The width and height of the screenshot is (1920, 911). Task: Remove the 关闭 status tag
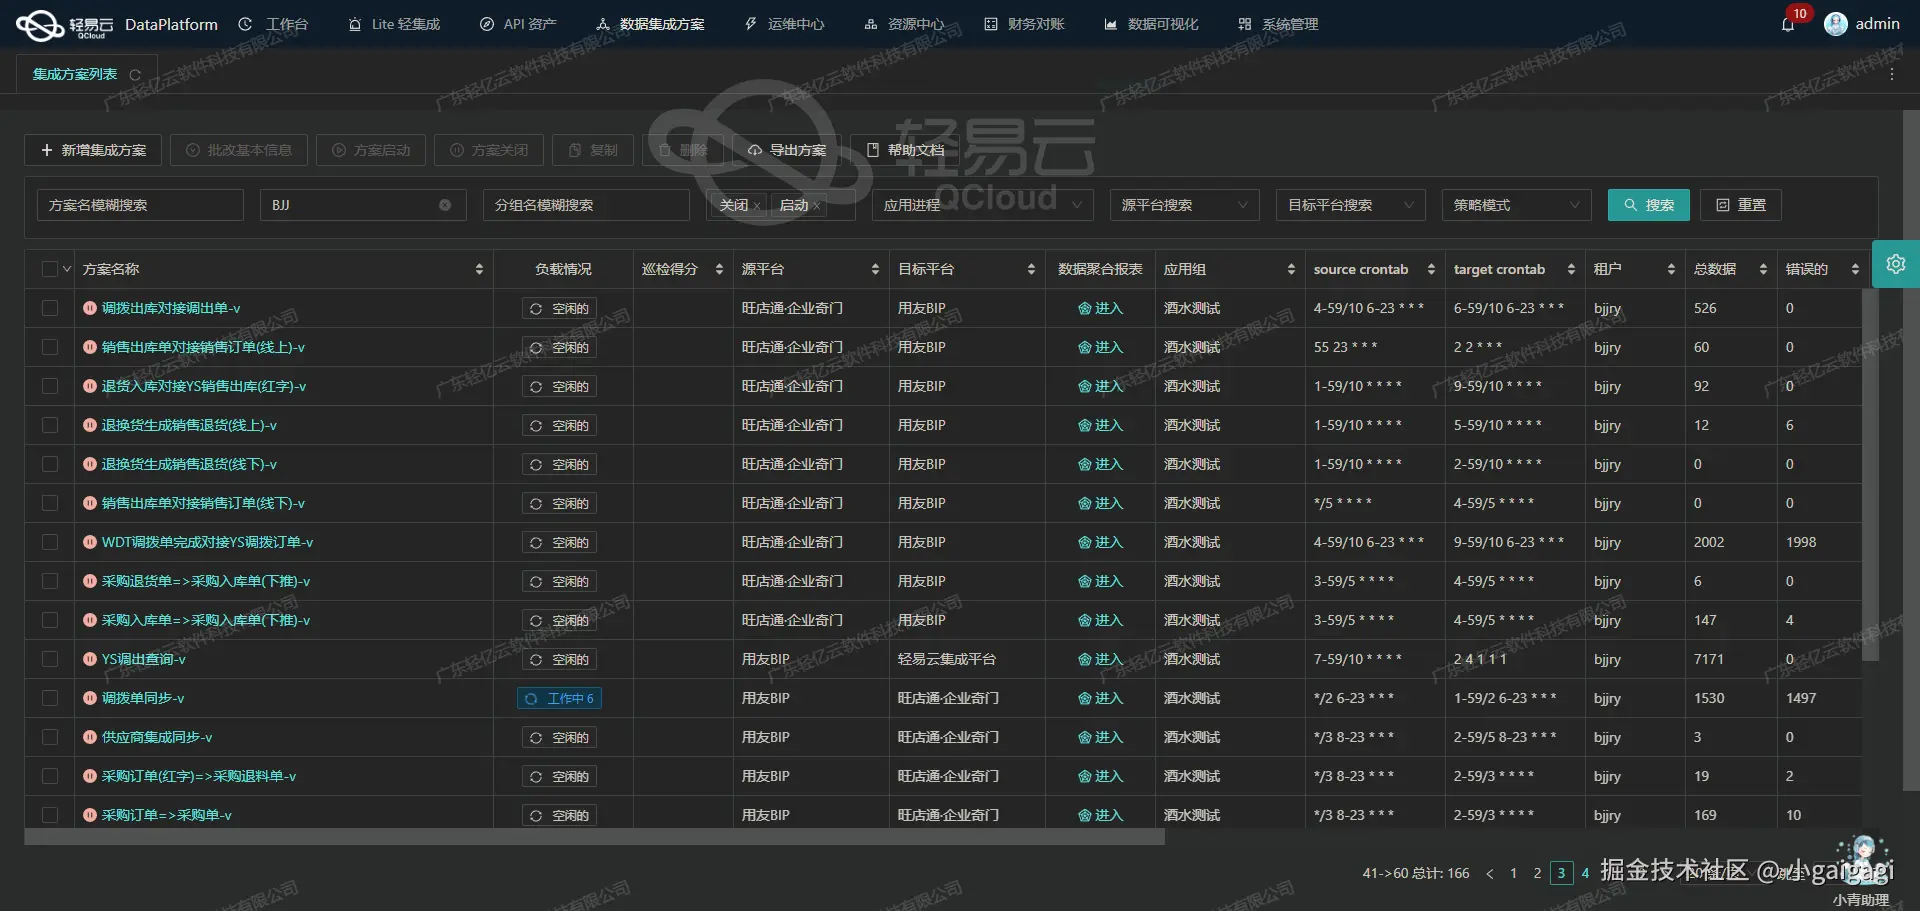coord(757,206)
